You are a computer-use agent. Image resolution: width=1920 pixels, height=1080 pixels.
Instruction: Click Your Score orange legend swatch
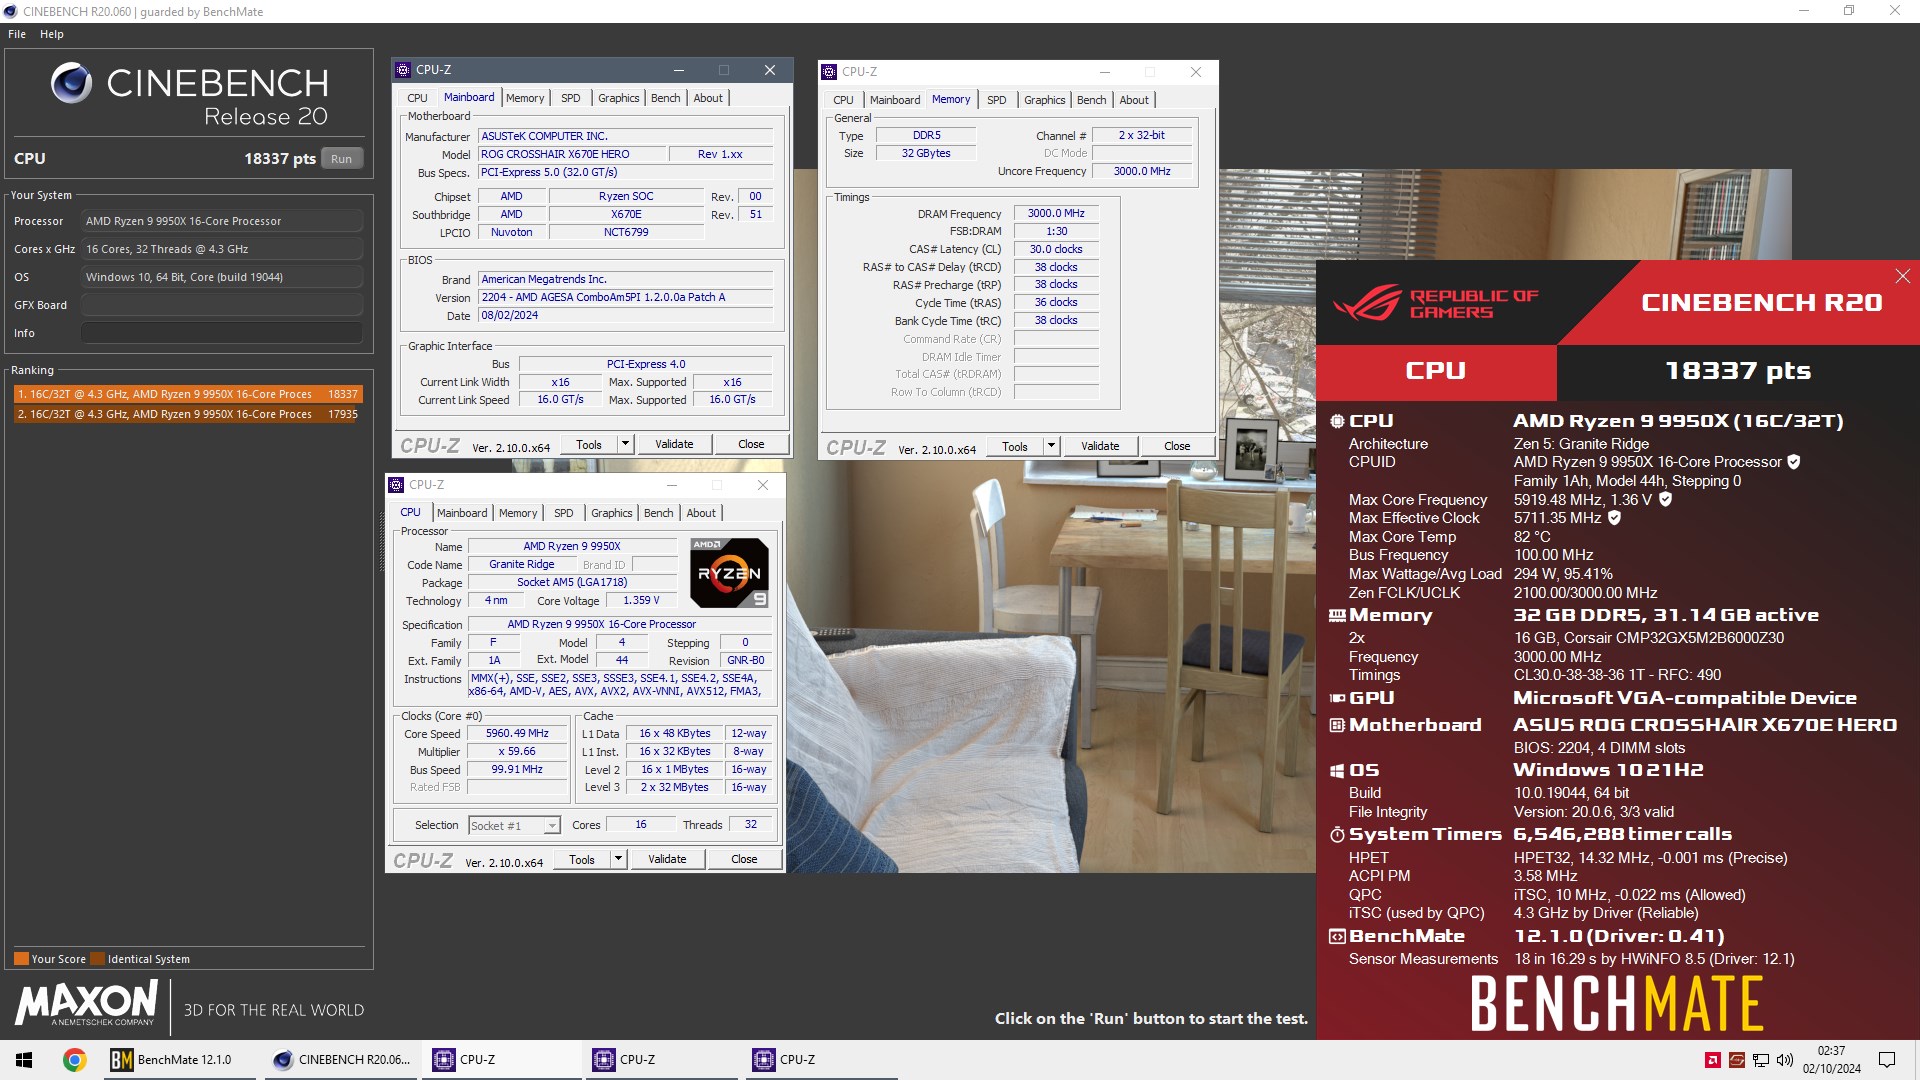(x=21, y=958)
